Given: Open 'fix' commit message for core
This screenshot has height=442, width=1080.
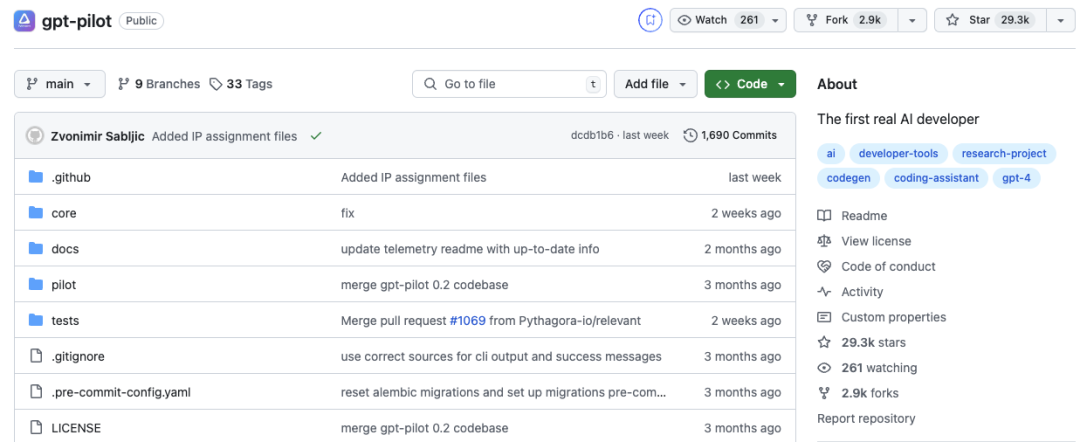Looking at the screenshot, I should coord(348,213).
